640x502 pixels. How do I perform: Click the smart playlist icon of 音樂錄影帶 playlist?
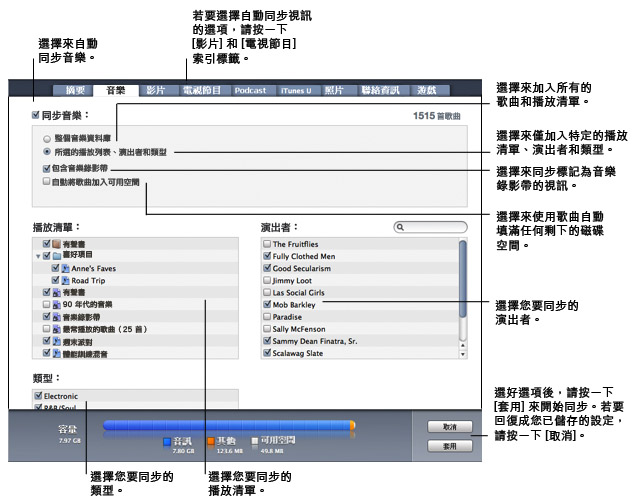[57, 317]
